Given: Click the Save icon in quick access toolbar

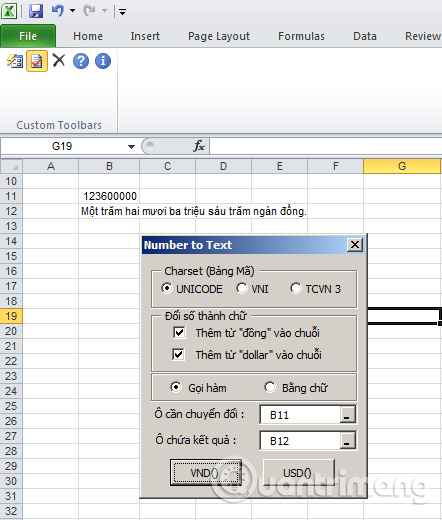Looking at the screenshot, I should point(36,11).
